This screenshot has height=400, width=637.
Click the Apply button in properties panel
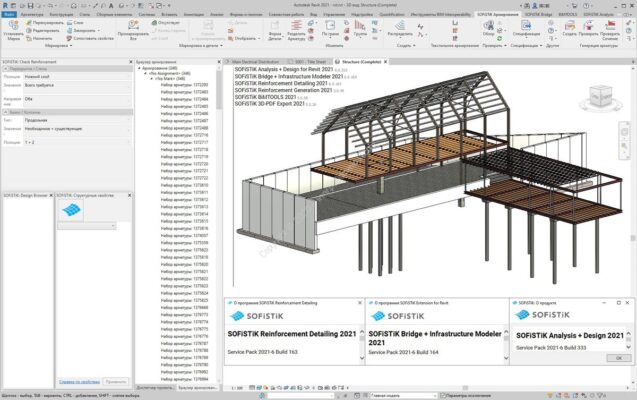(115, 381)
